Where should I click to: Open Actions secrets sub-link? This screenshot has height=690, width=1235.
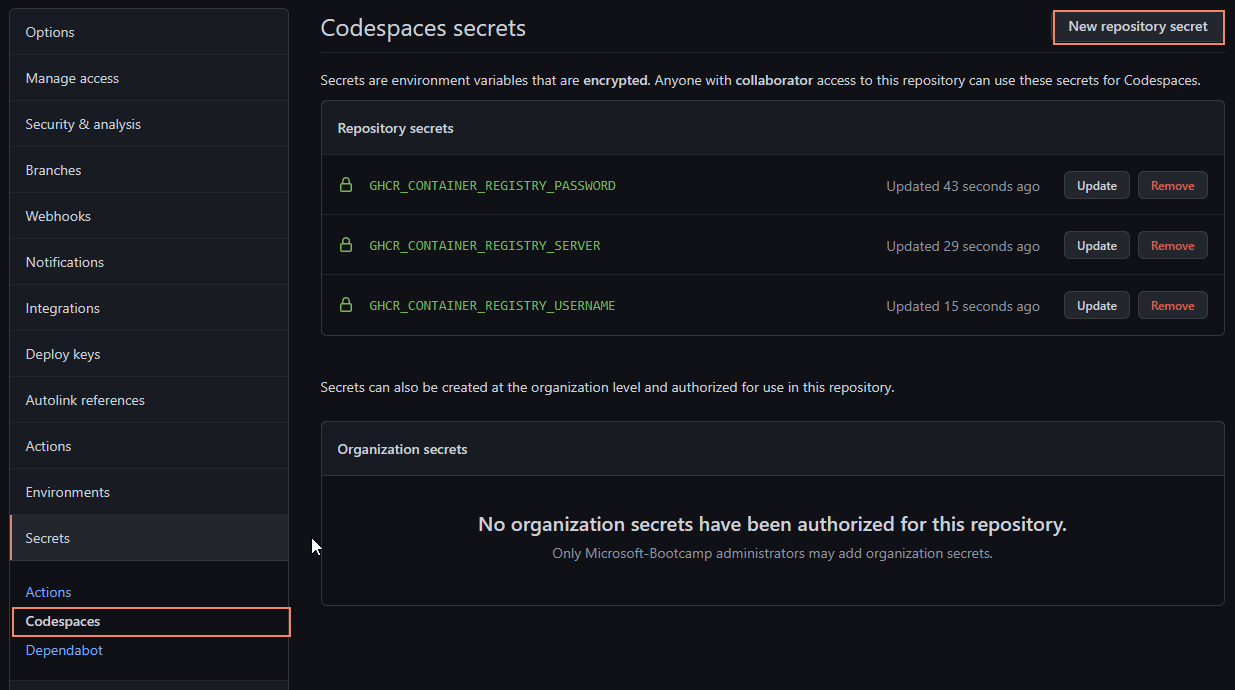48,592
